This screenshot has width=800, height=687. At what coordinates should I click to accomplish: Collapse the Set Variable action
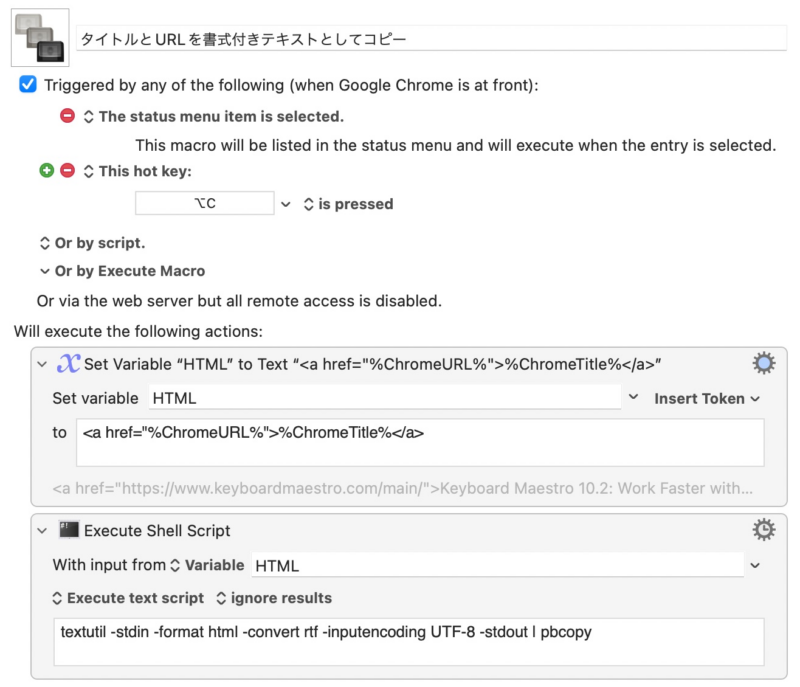click(x=42, y=364)
